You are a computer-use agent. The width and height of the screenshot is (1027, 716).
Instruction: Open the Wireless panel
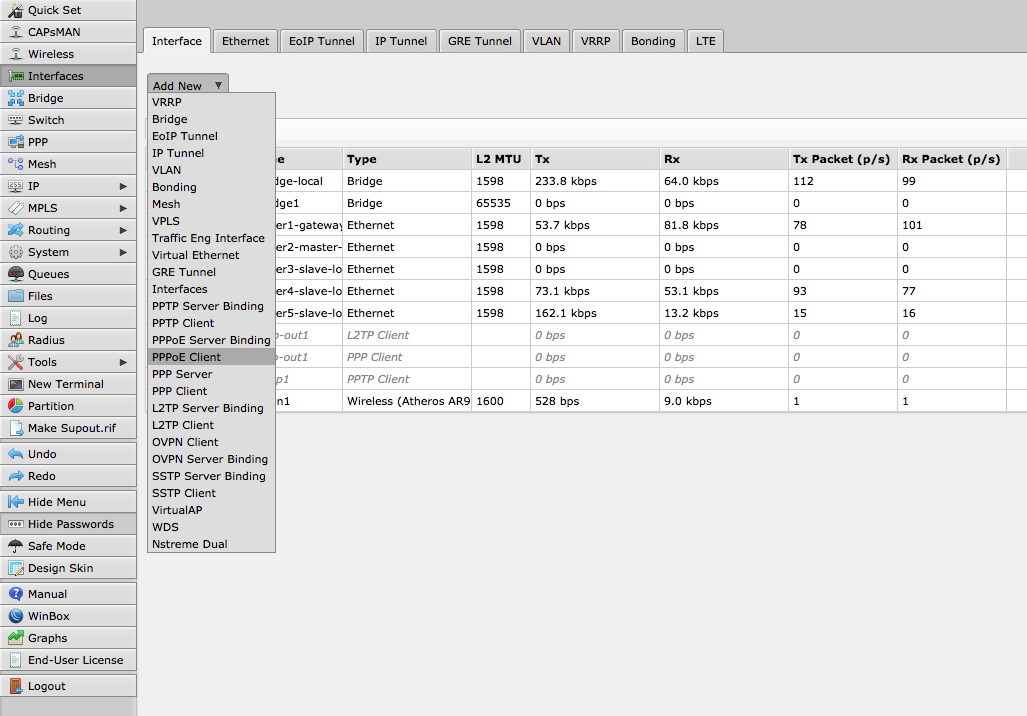[50, 54]
